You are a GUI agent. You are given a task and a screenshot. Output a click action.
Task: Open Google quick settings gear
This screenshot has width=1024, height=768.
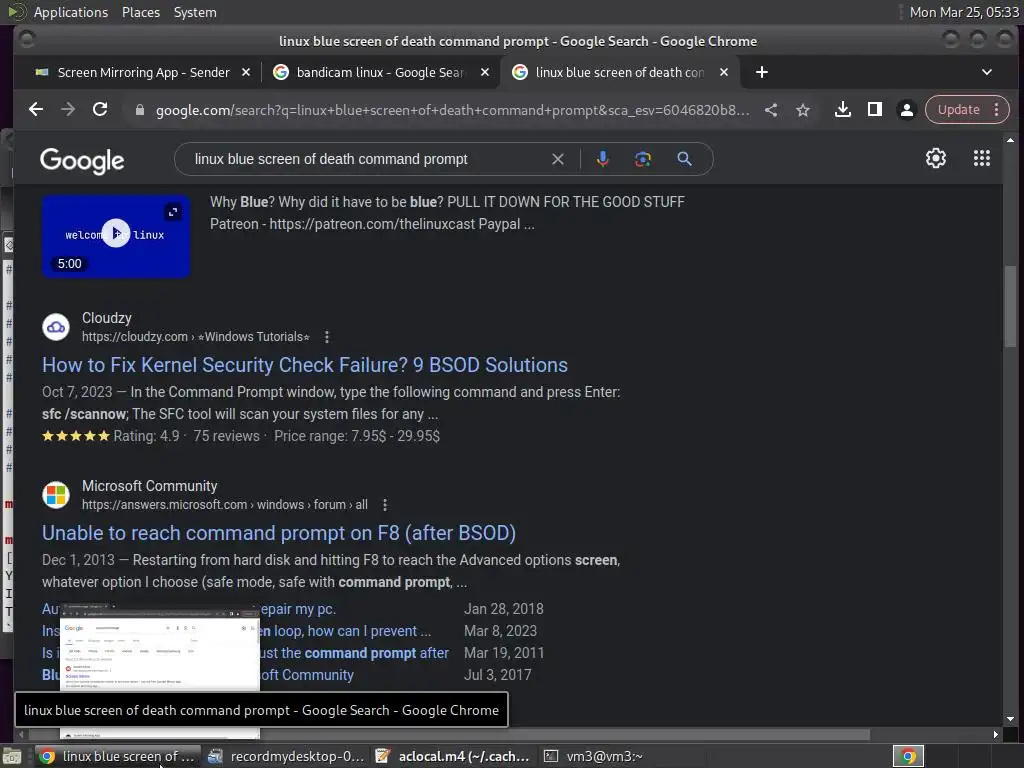point(936,158)
